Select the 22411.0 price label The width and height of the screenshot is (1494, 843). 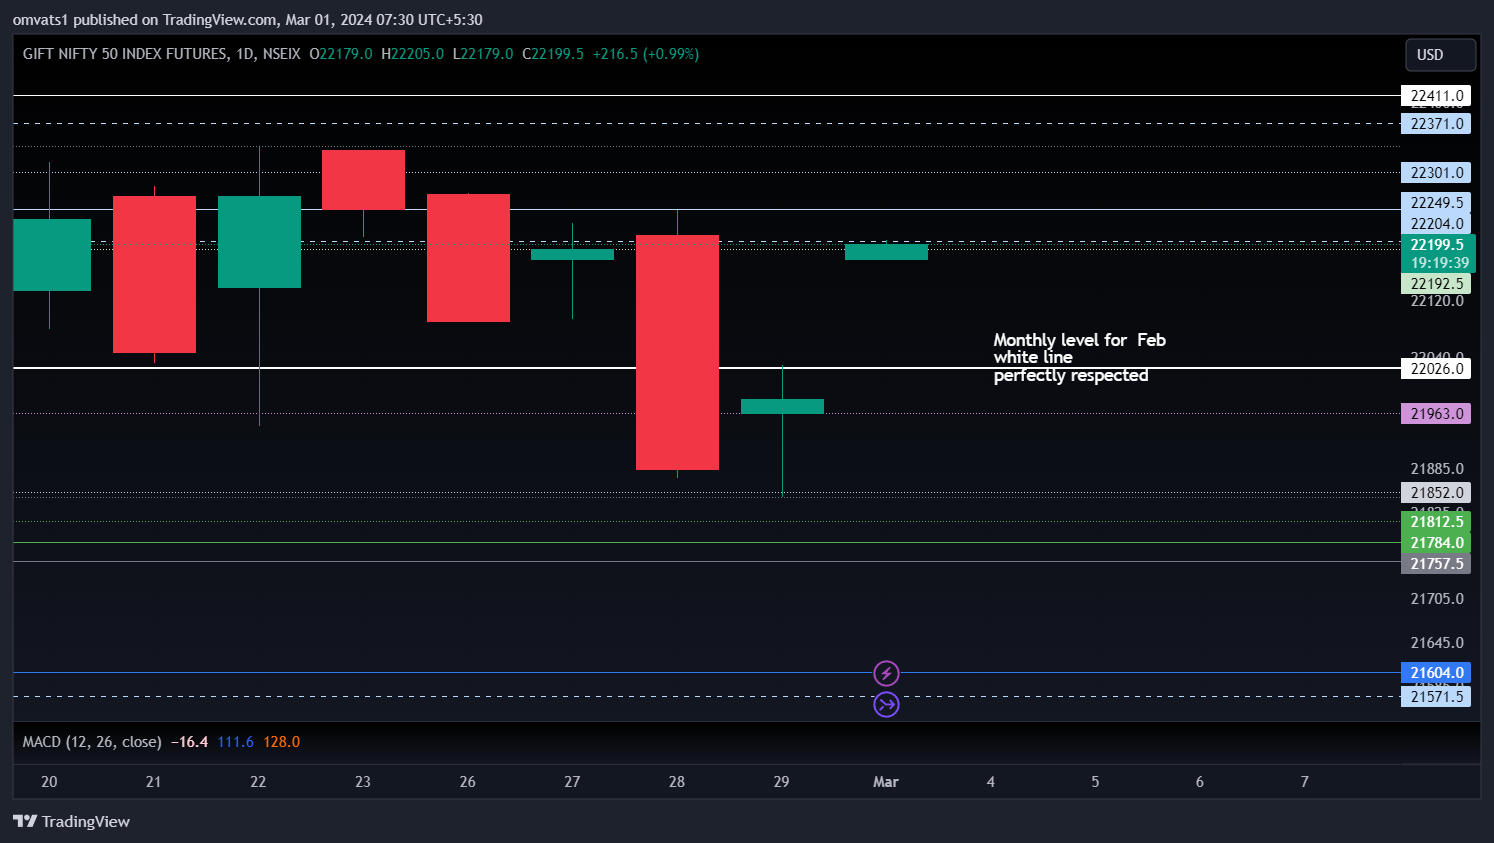click(1436, 96)
